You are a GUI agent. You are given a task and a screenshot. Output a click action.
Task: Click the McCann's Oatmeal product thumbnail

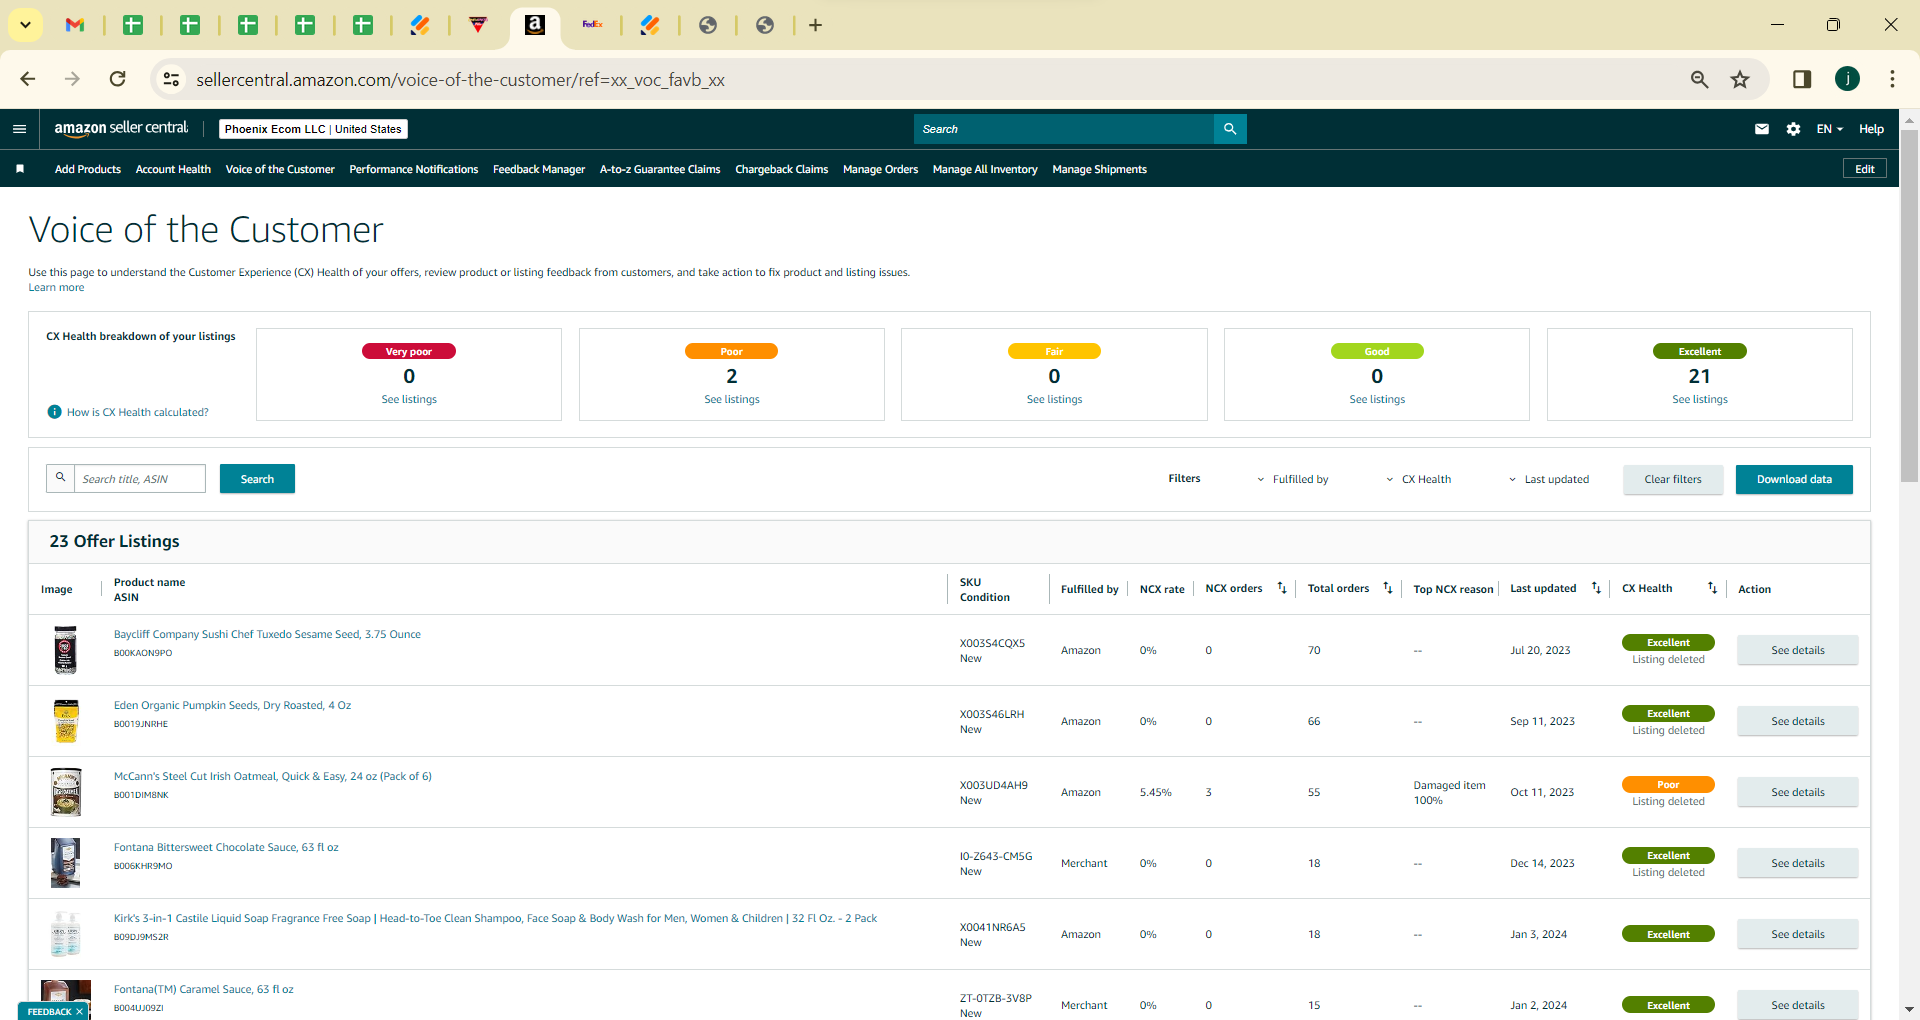[66, 792]
